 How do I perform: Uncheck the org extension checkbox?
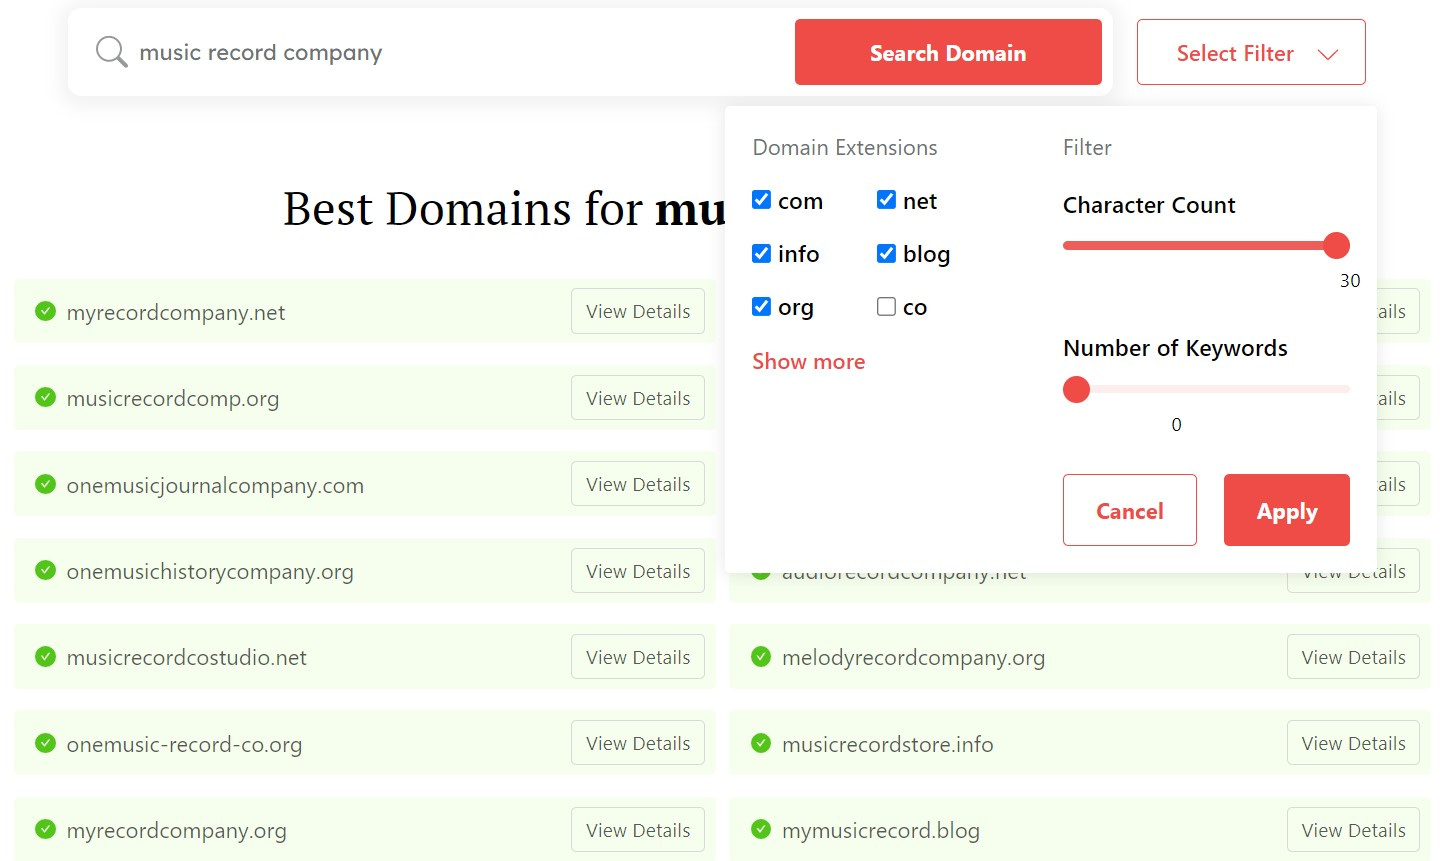761,306
